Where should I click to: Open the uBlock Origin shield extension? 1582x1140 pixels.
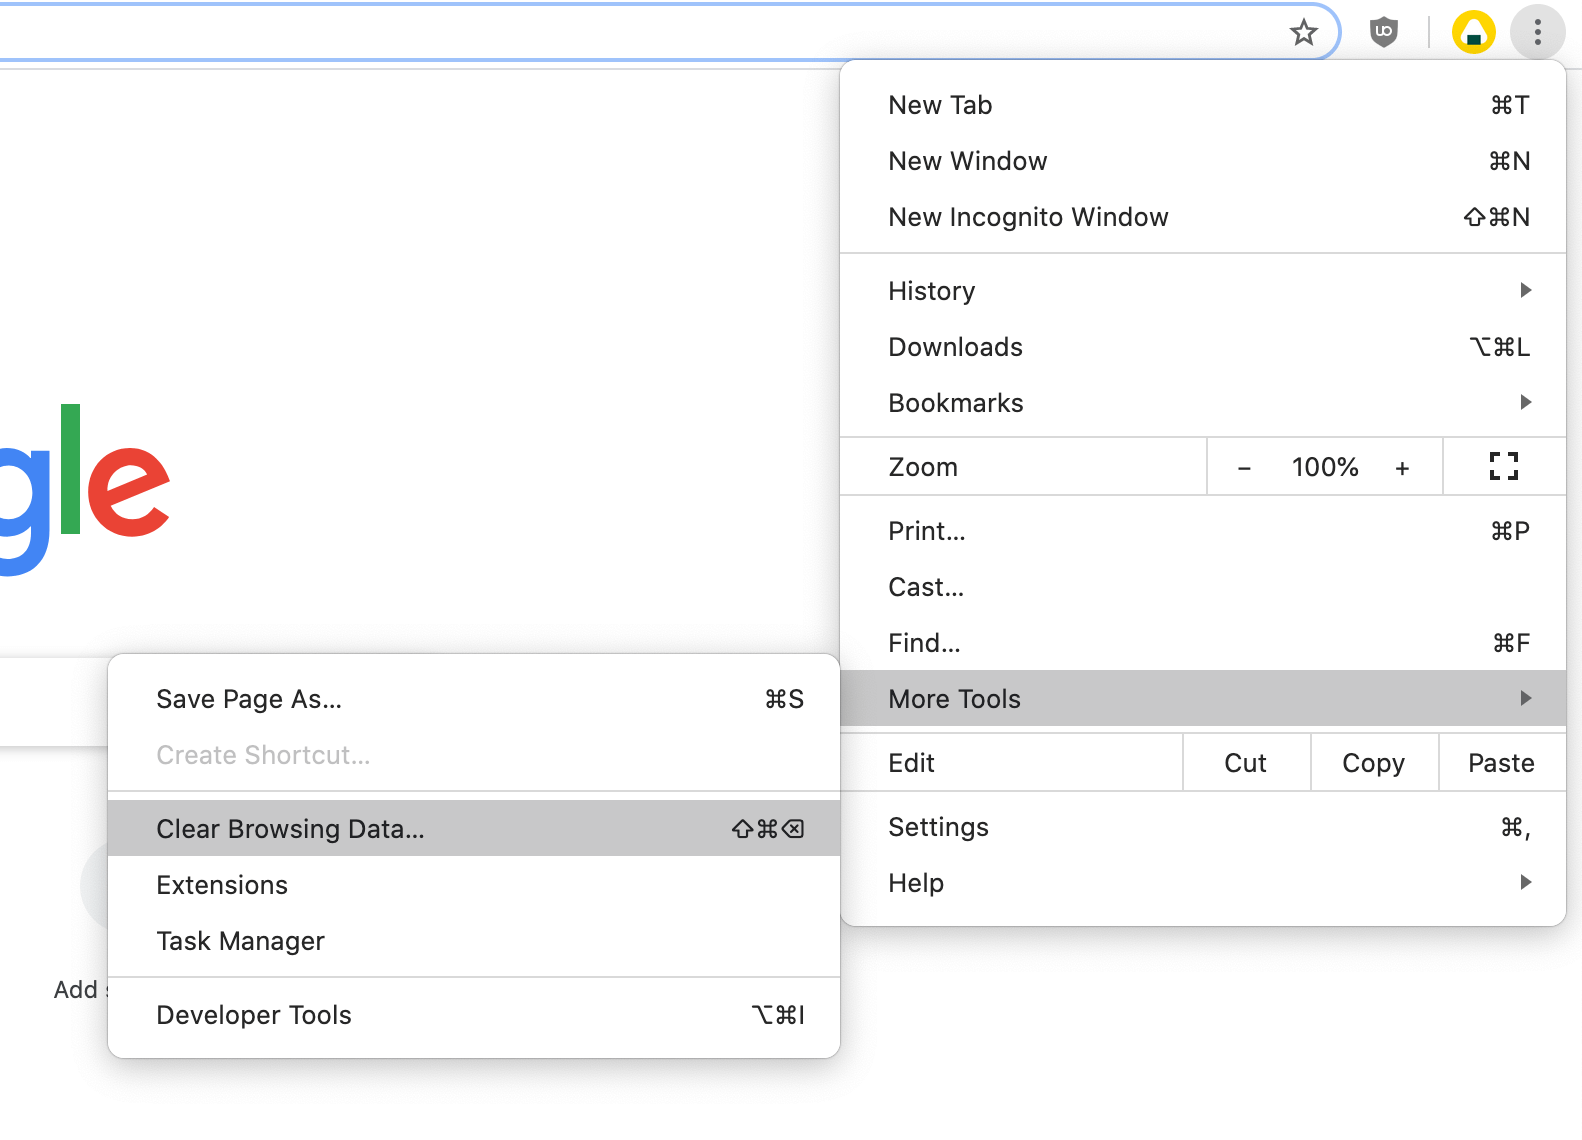[1383, 33]
